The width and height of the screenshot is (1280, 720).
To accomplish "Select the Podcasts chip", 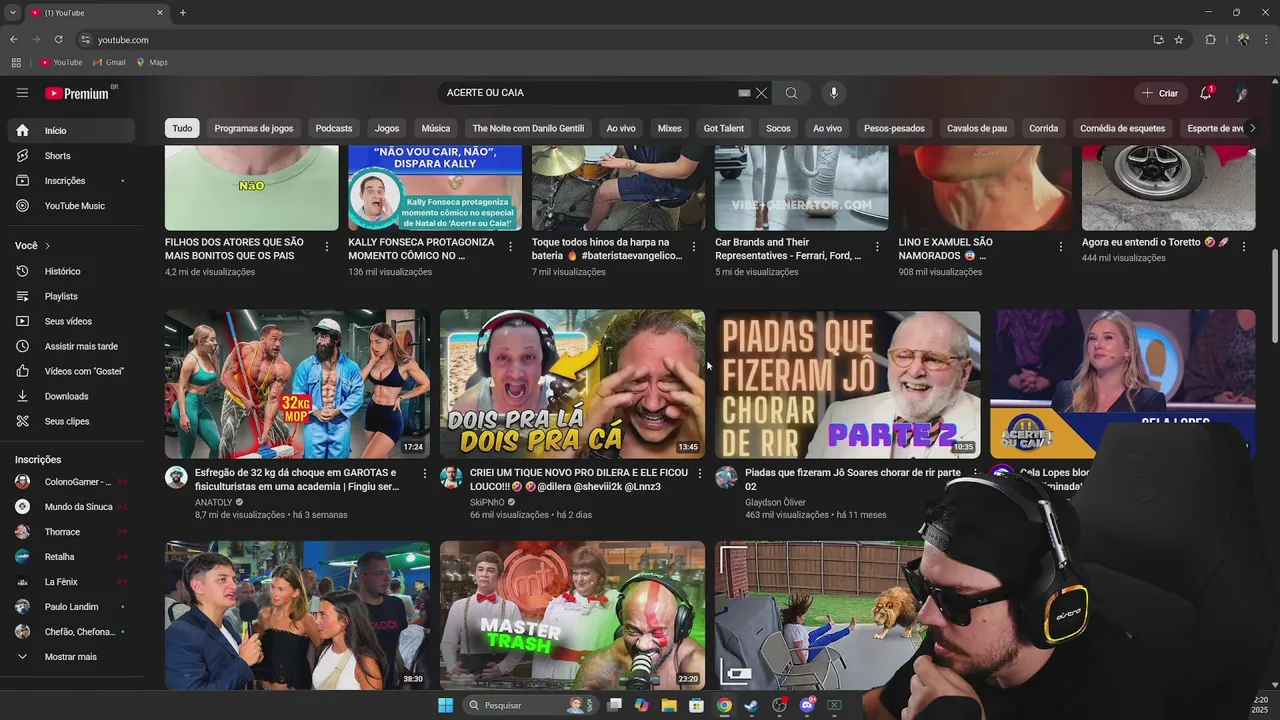I will [334, 128].
